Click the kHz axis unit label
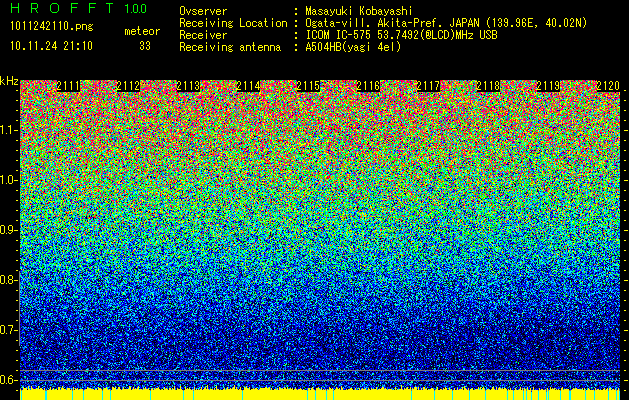This screenshot has height=400, width=629. pos(9,81)
